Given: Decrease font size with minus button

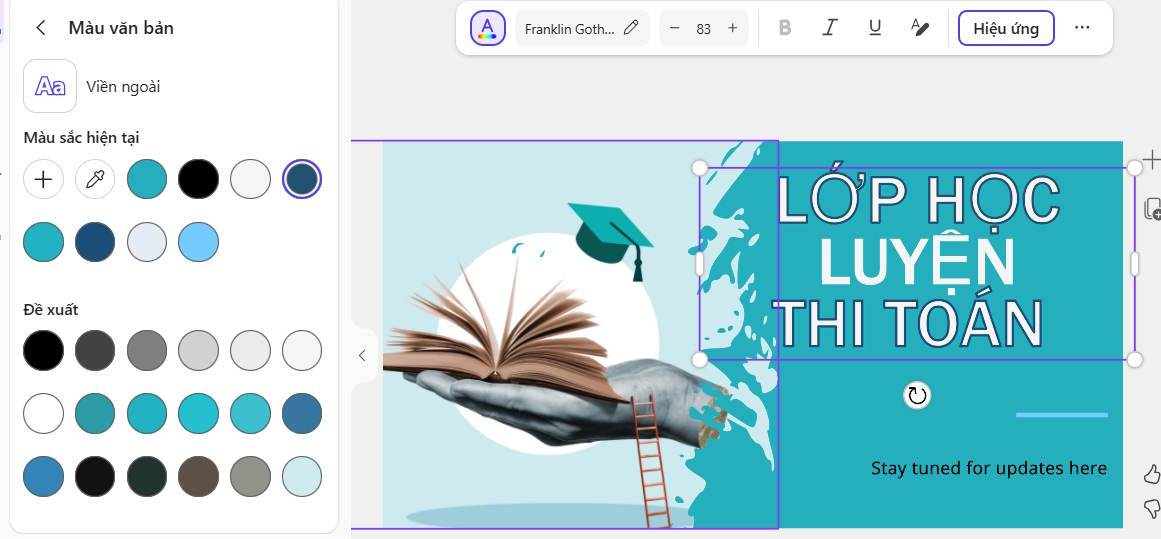Looking at the screenshot, I should [675, 28].
